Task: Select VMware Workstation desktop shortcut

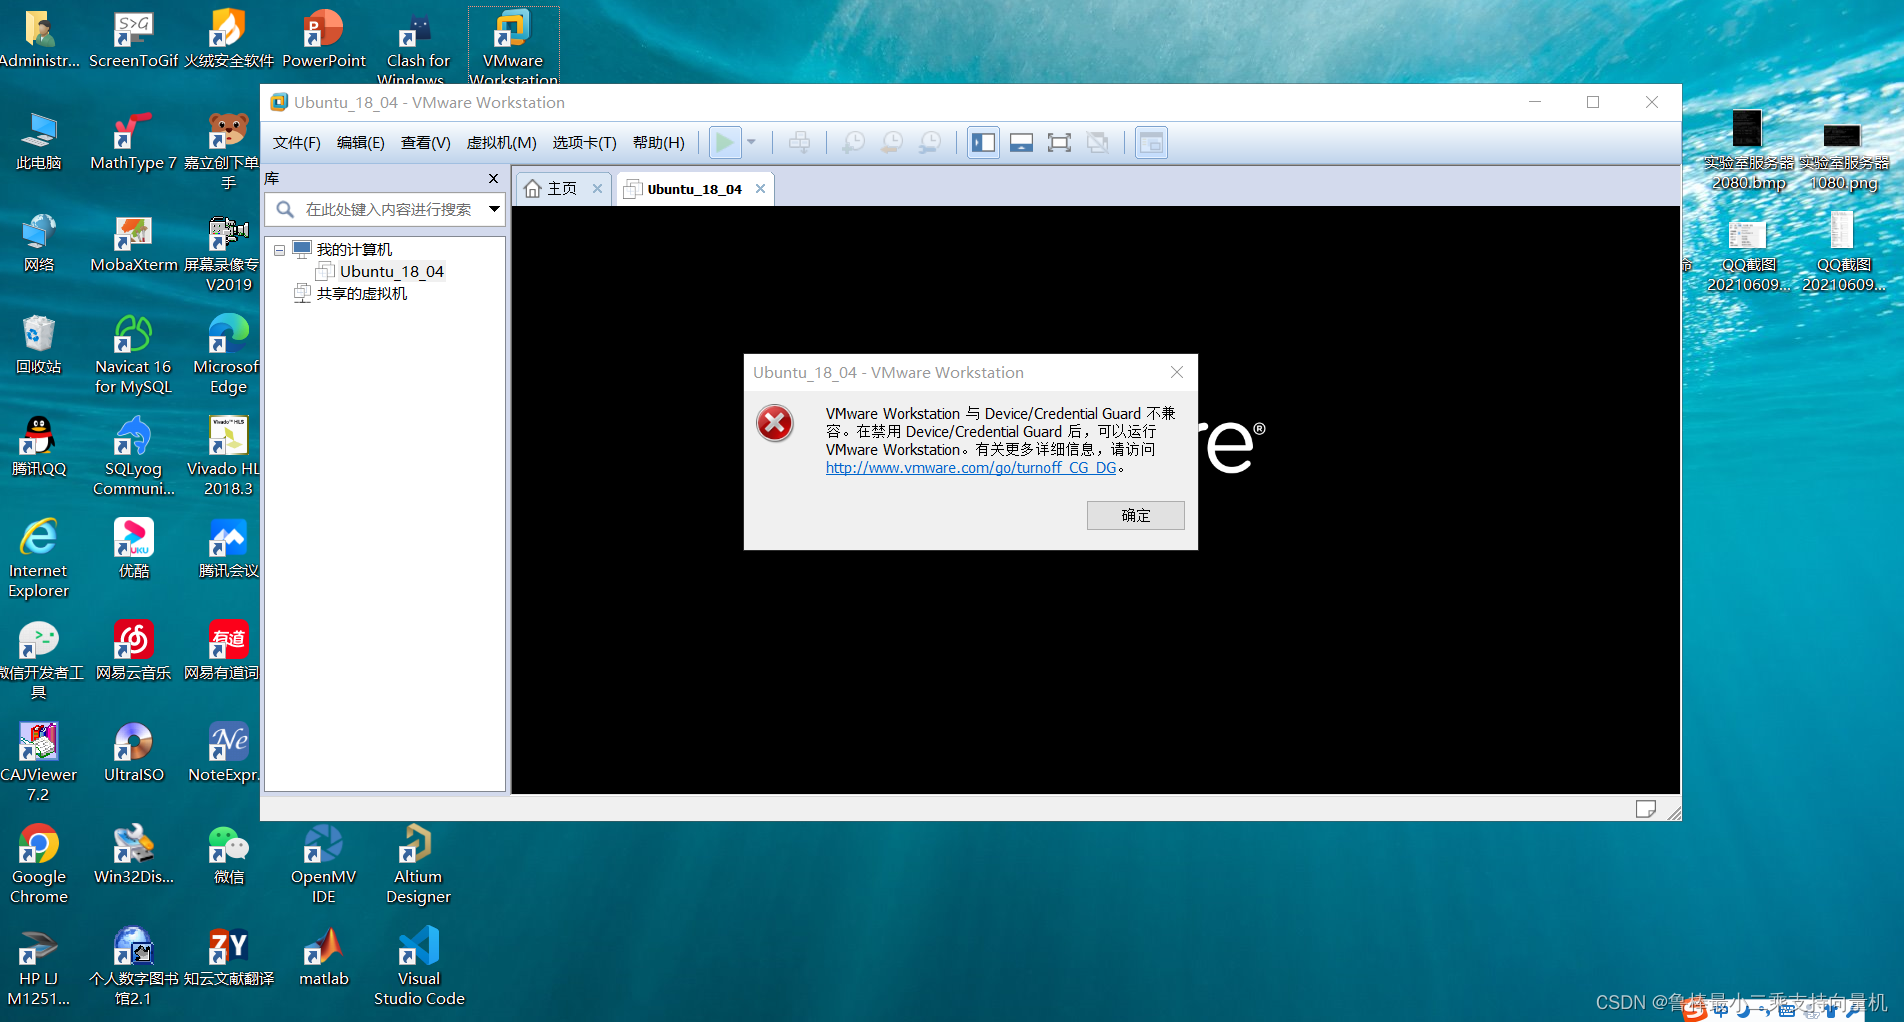Action: pyautogui.click(x=513, y=46)
